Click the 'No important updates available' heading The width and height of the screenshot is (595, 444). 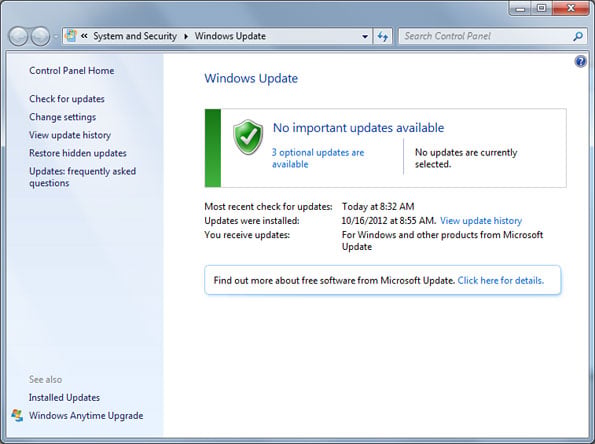(x=358, y=128)
